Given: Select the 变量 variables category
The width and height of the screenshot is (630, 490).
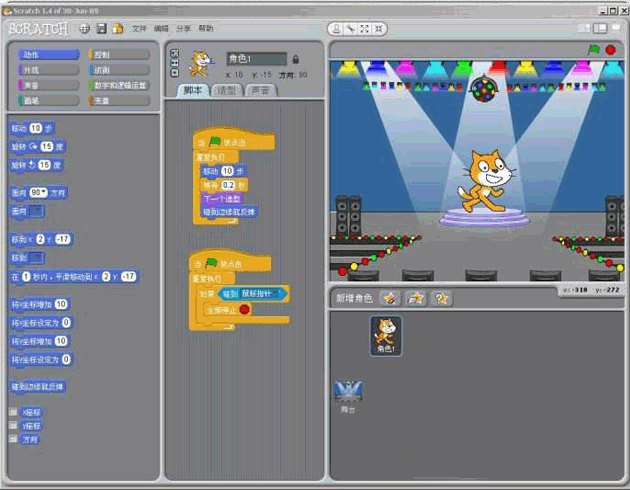Looking at the screenshot, I should point(119,100).
